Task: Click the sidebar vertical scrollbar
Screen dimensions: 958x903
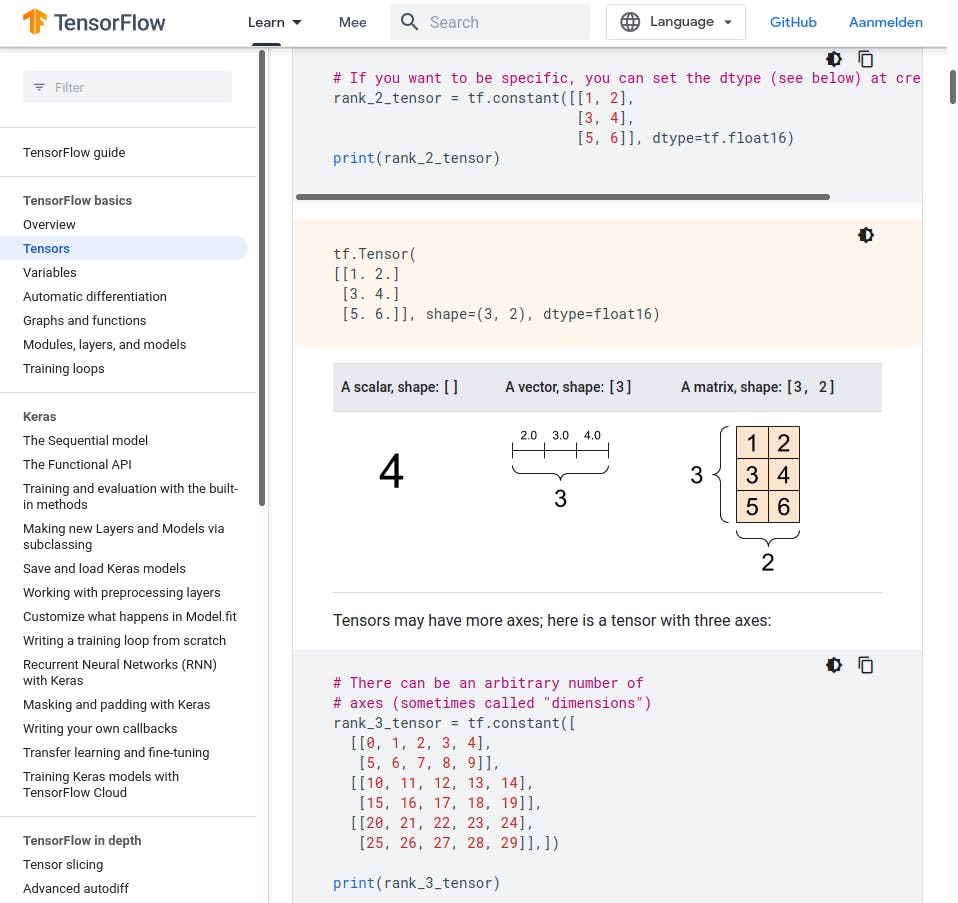Action: pyautogui.click(x=262, y=278)
